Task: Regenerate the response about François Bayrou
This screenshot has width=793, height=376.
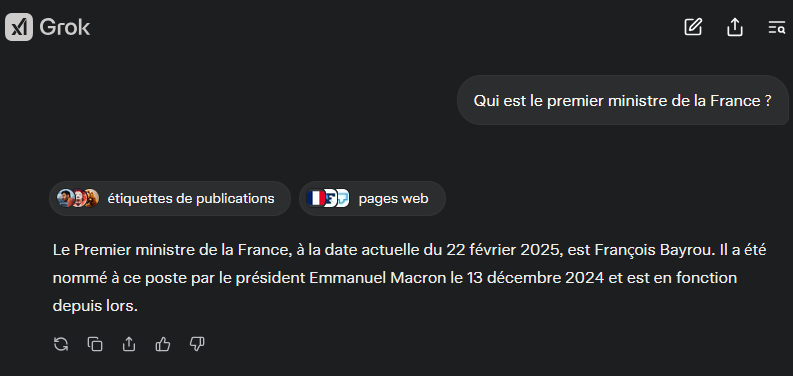Action: (x=61, y=345)
